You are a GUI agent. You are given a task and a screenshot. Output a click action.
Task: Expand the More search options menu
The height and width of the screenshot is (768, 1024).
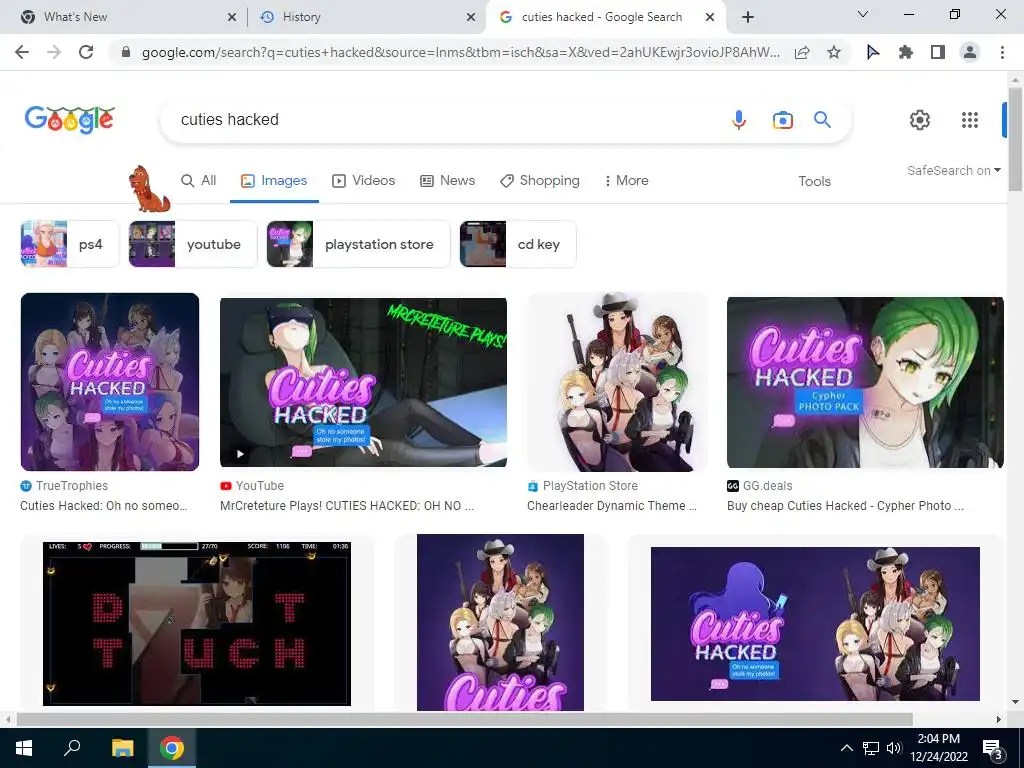626,181
